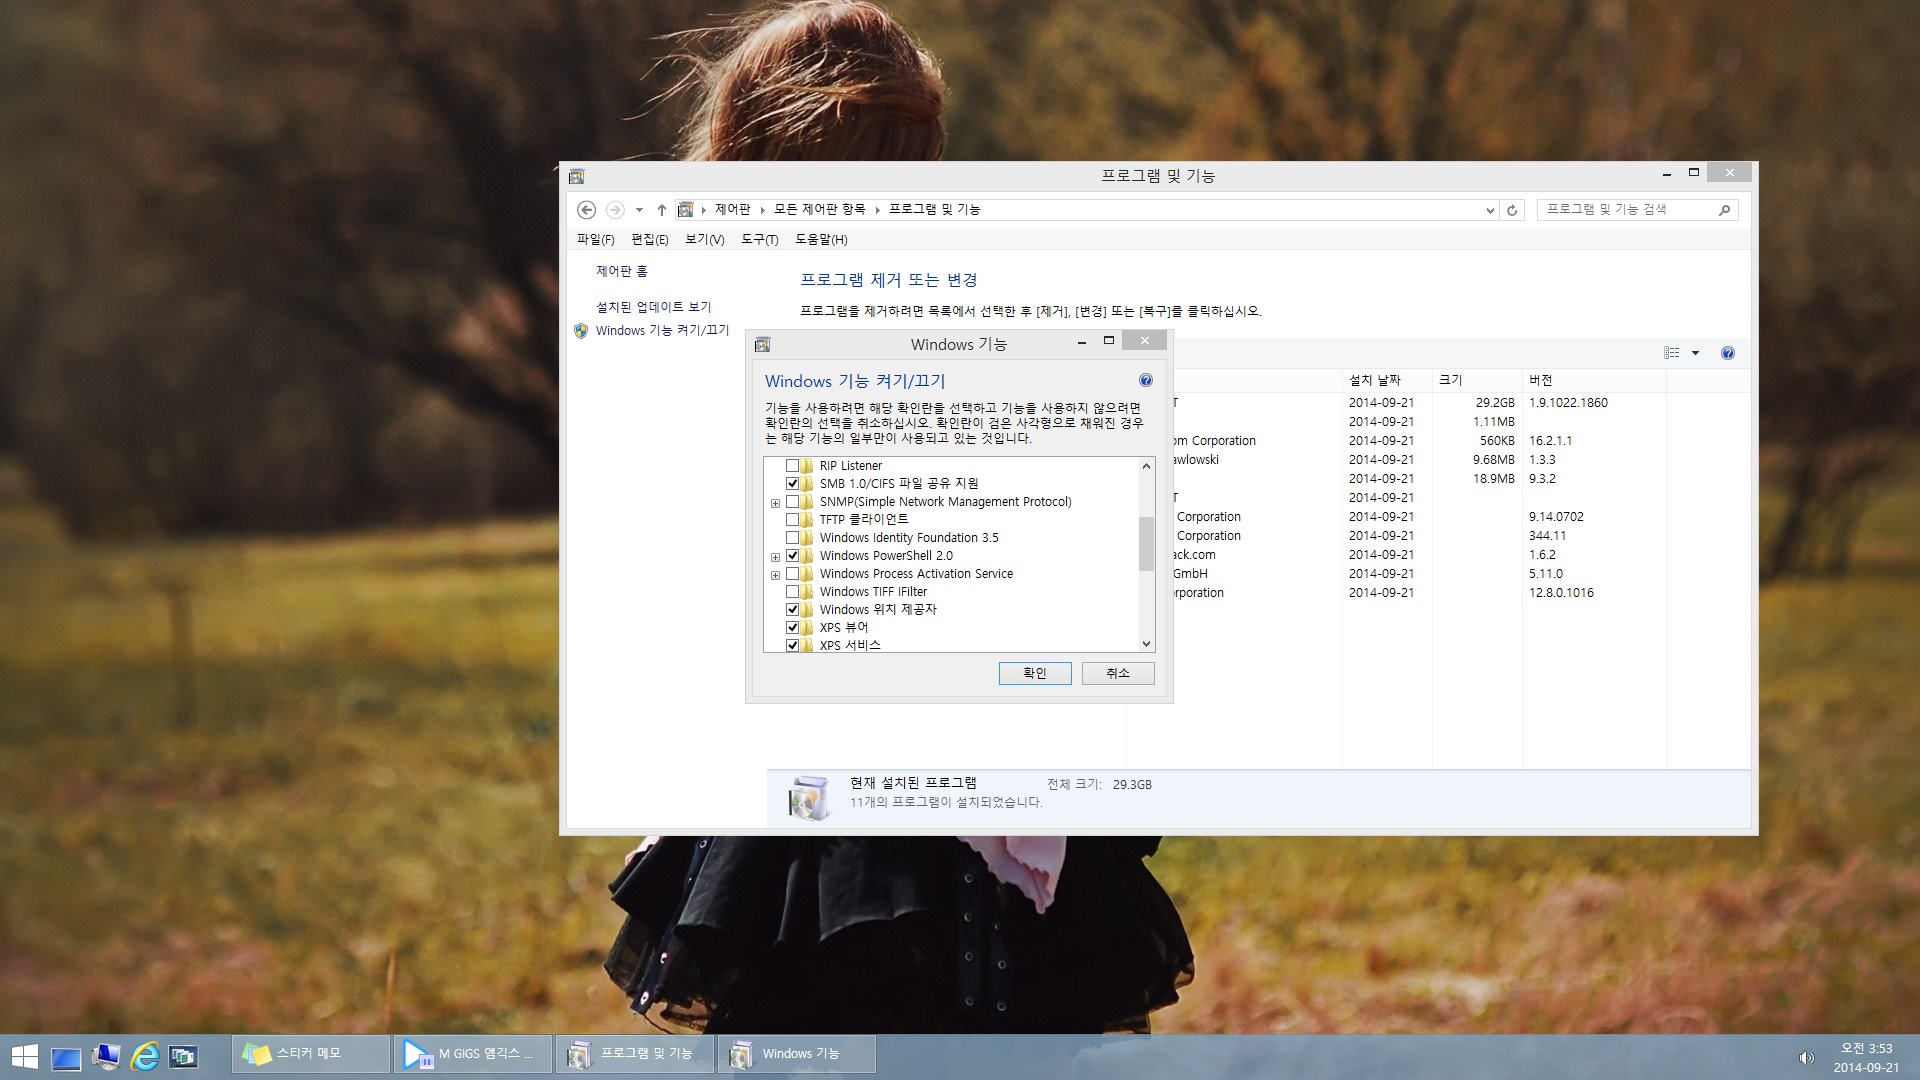Screen dimensions: 1920x1080
Task: Toggle Windows Process Activation Service checkbox
Action: 792,574
